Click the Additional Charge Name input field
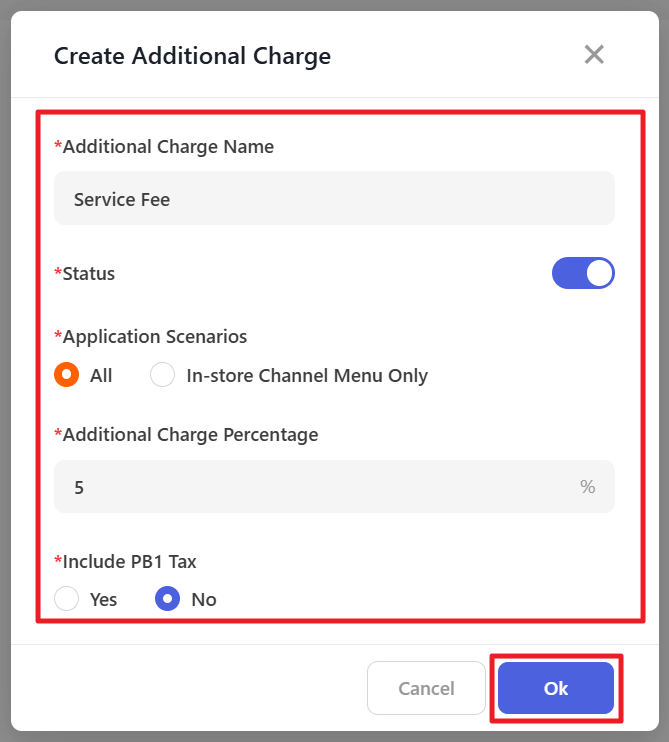 pos(334,199)
